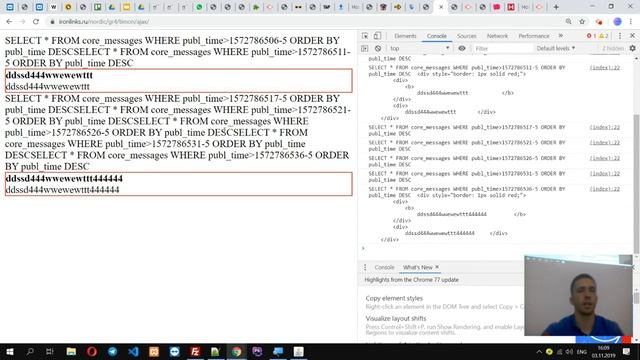
Task: Open the DevTools customize three-dot menu
Action: 620,36
